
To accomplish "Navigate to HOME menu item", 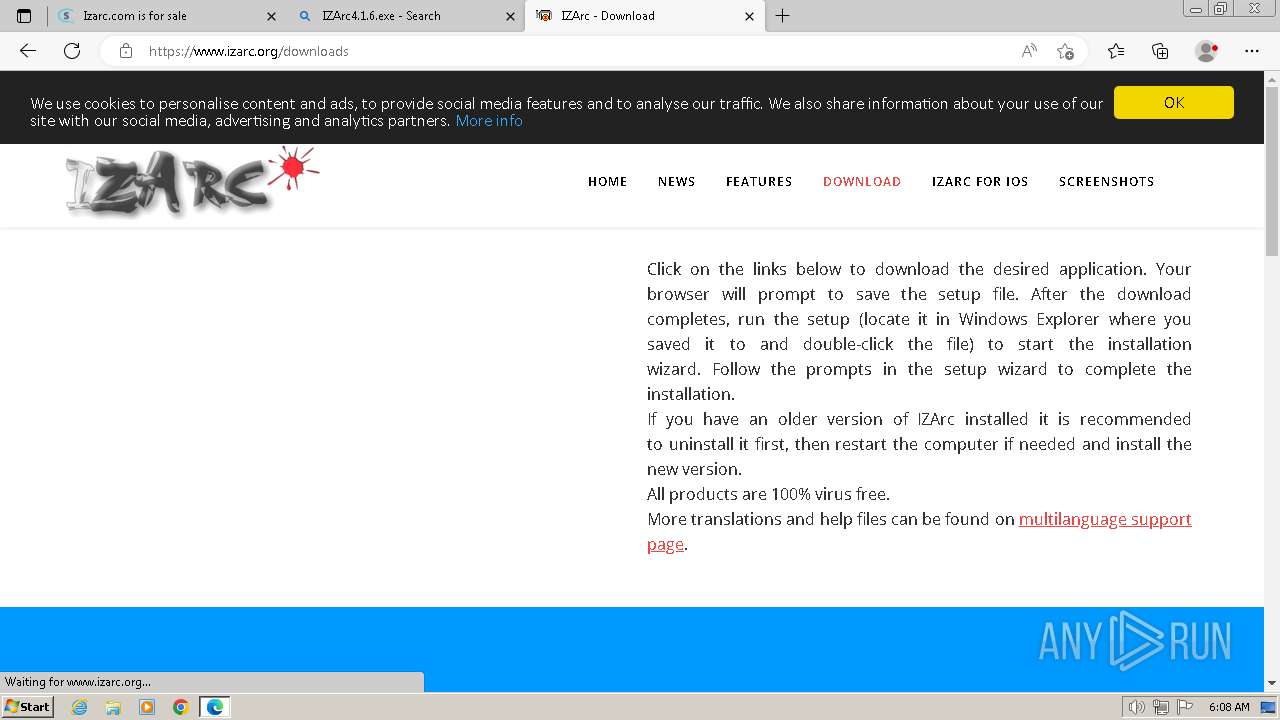I will click(607, 181).
